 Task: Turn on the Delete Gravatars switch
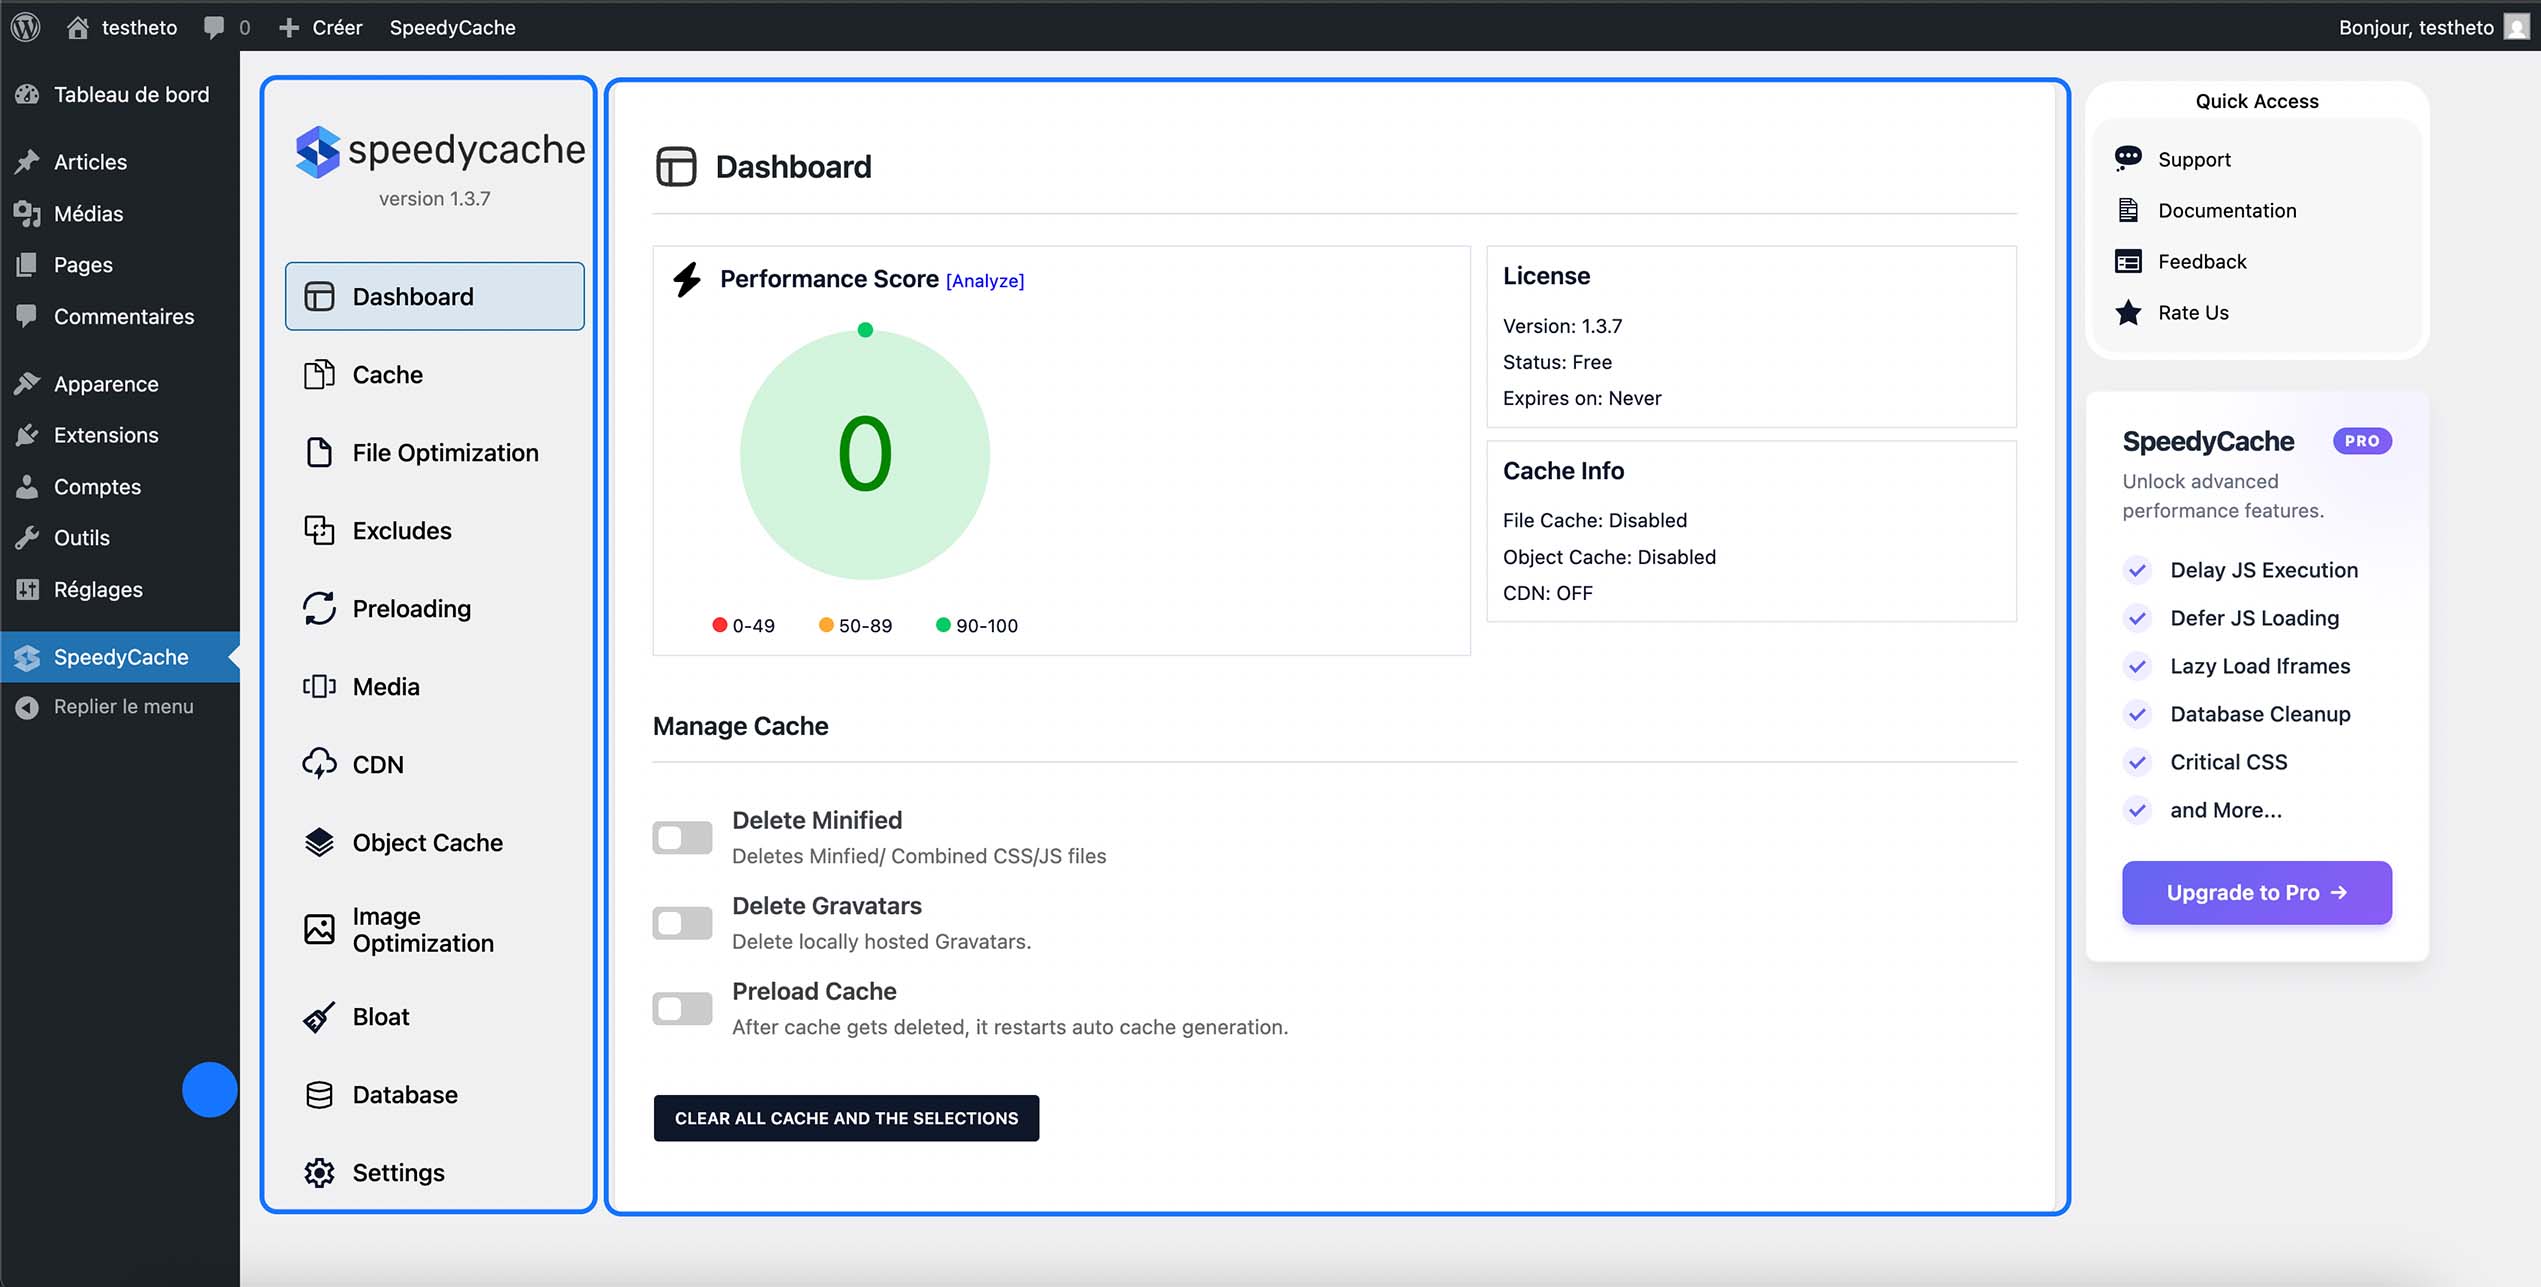(681, 924)
